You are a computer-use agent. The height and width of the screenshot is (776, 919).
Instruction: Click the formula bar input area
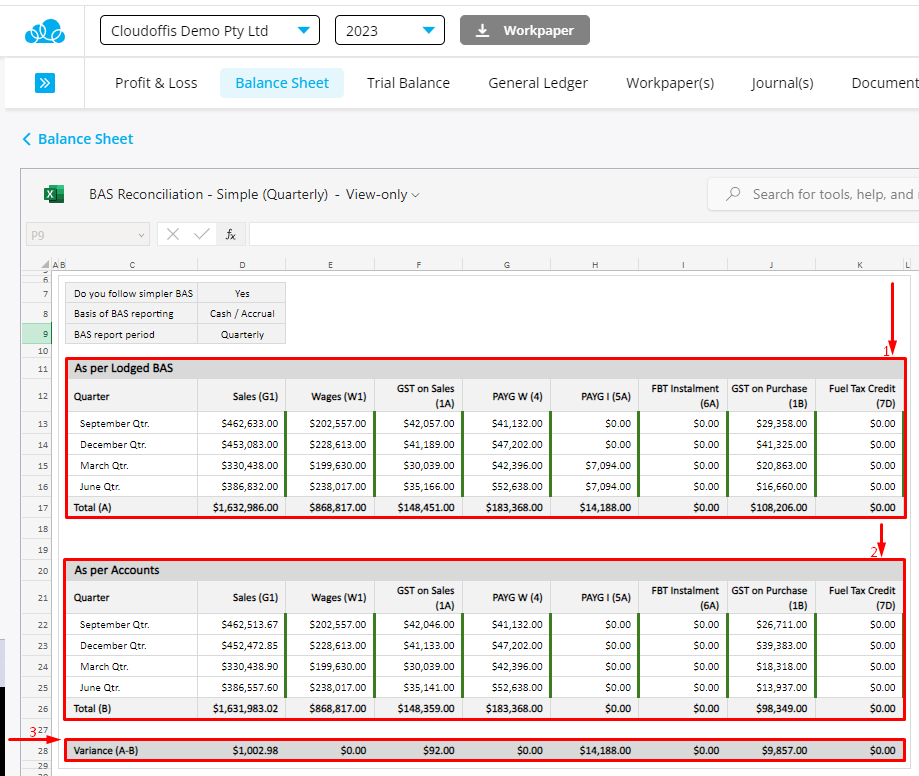point(584,234)
